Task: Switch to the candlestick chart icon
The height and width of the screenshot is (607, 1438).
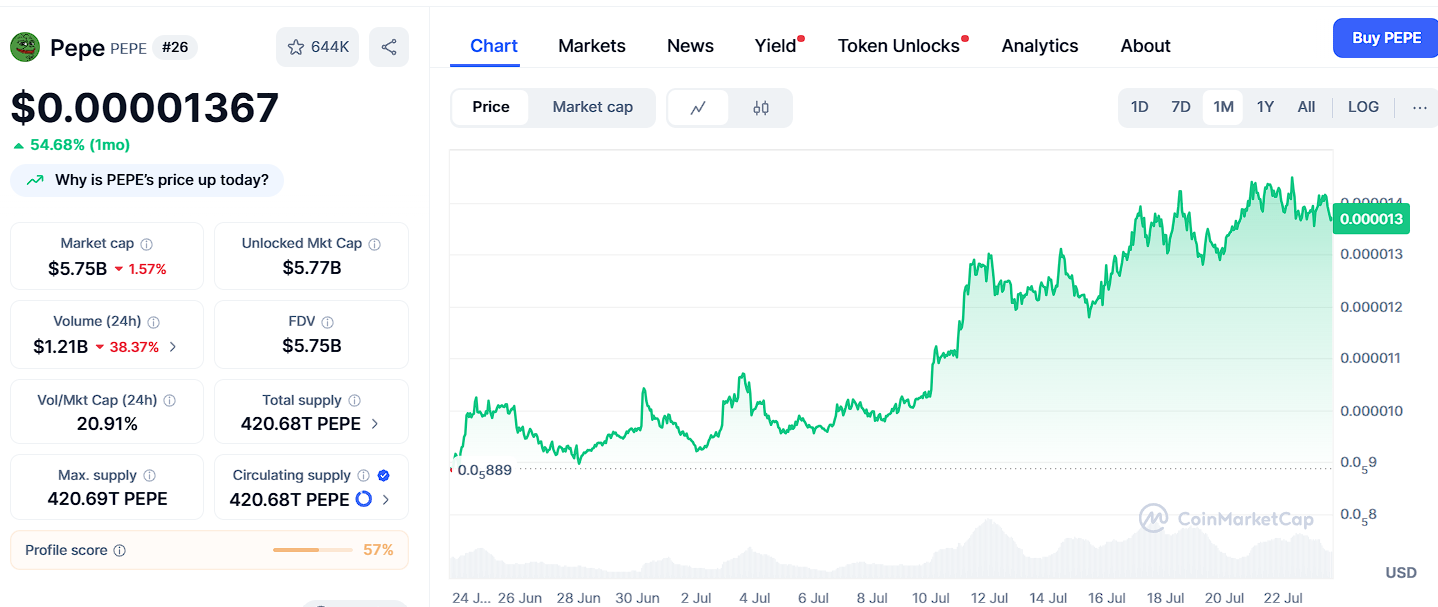Action: (x=761, y=108)
